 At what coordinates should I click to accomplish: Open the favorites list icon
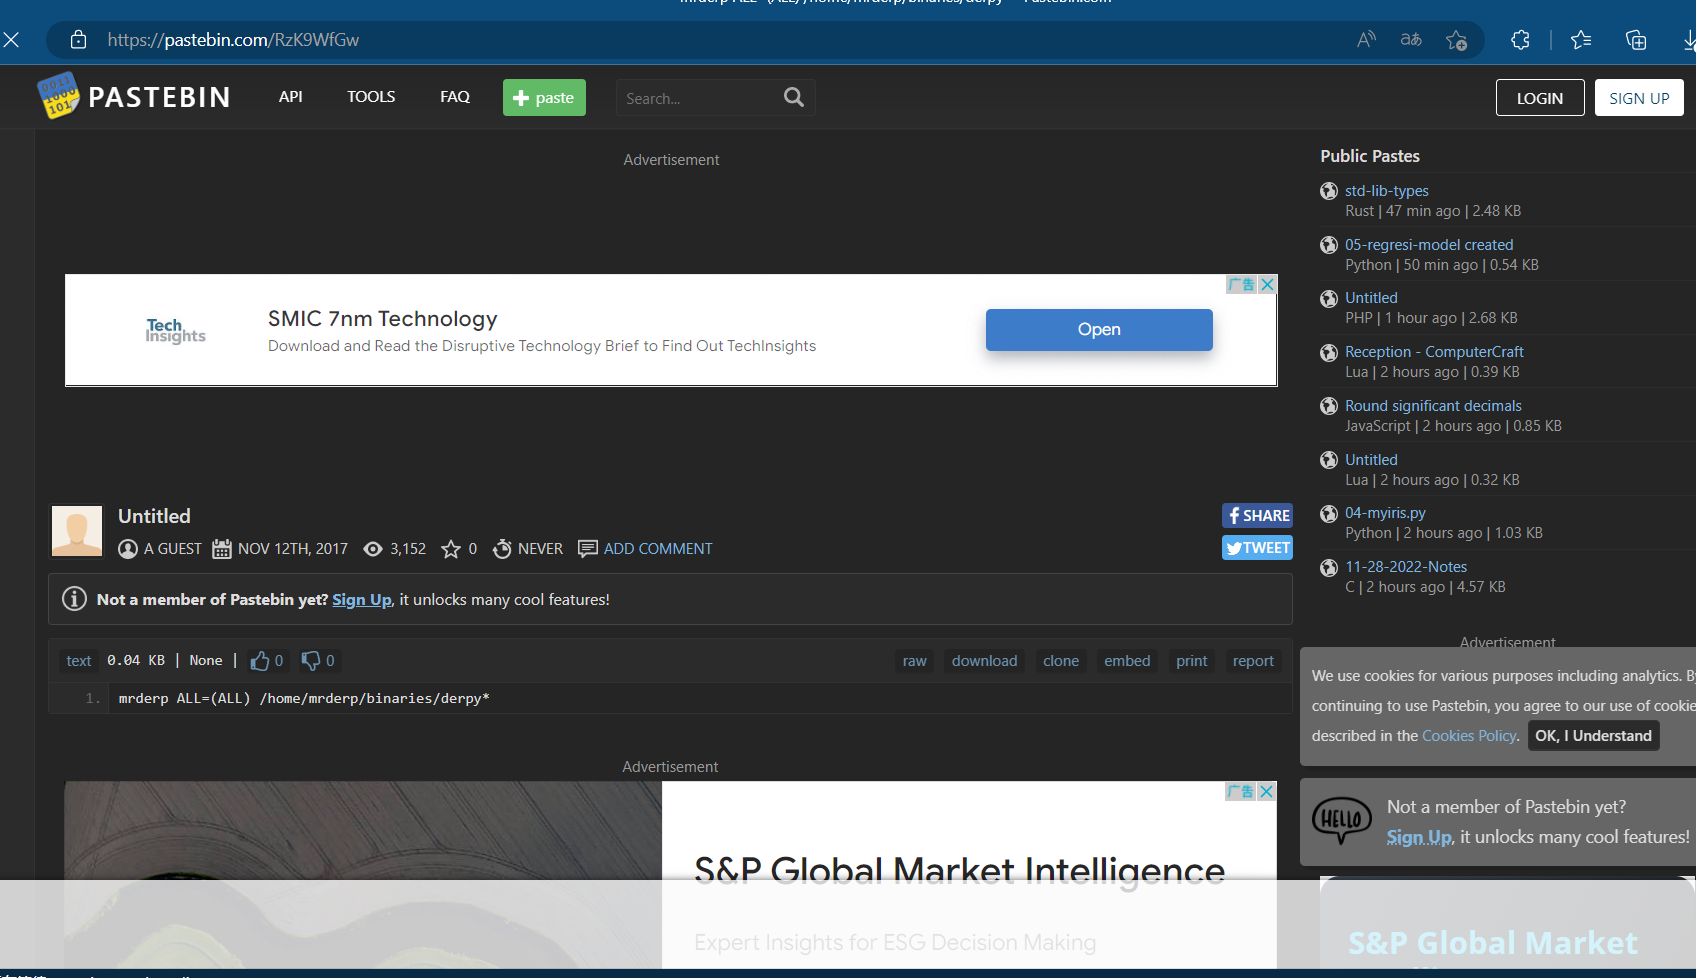pyautogui.click(x=1581, y=40)
